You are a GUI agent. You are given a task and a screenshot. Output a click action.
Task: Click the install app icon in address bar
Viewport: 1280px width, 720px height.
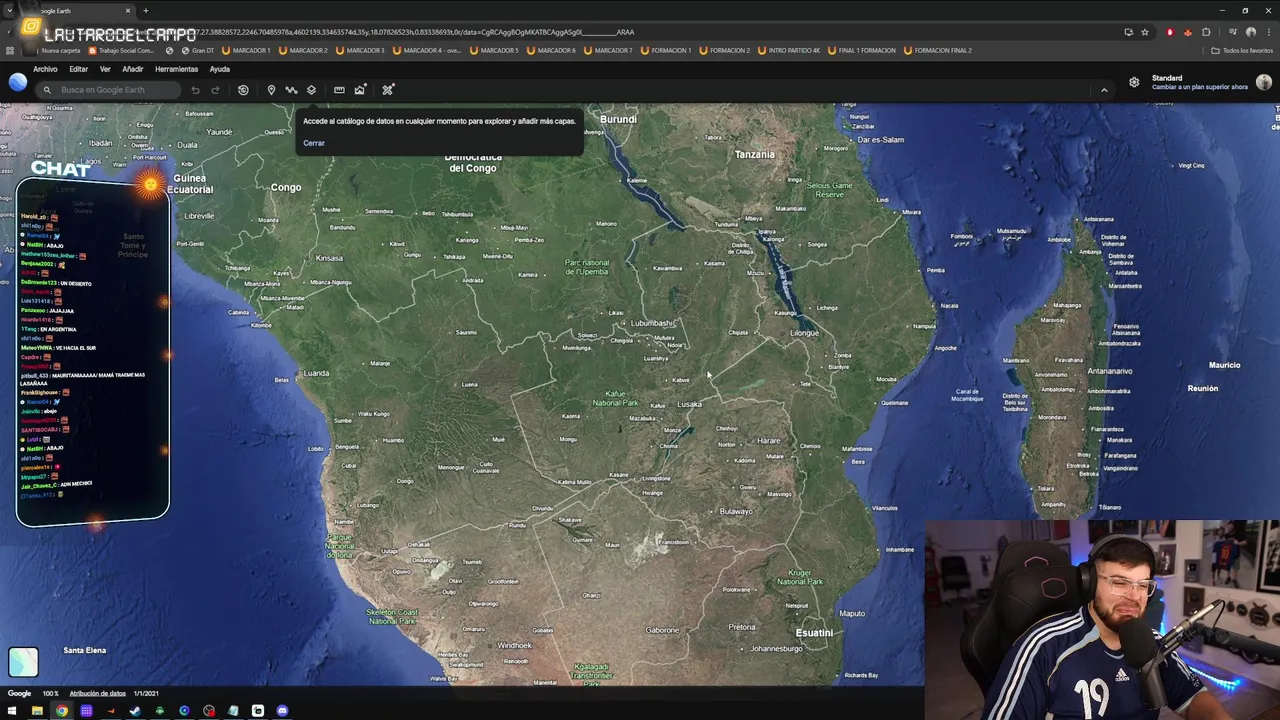coord(1128,32)
